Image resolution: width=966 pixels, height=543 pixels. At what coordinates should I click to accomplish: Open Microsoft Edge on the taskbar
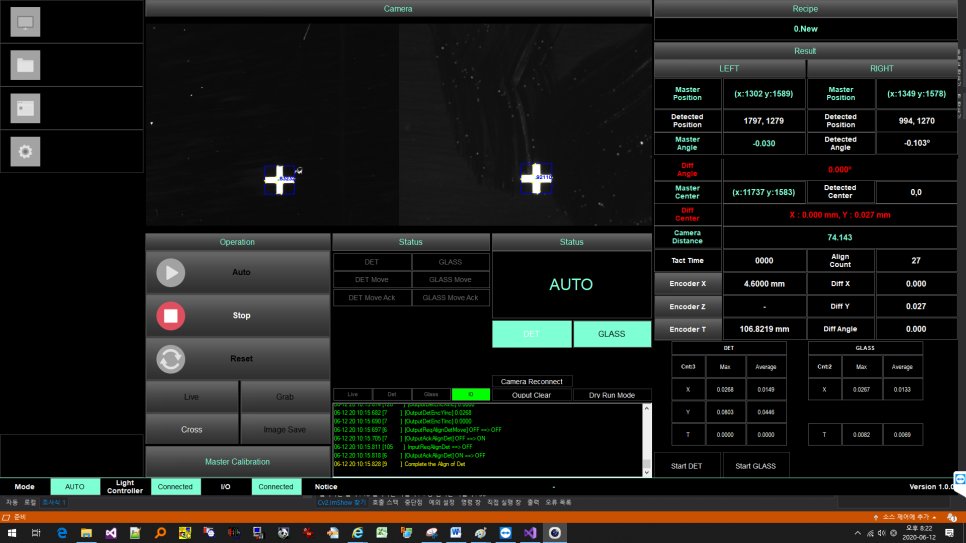click(x=62, y=533)
